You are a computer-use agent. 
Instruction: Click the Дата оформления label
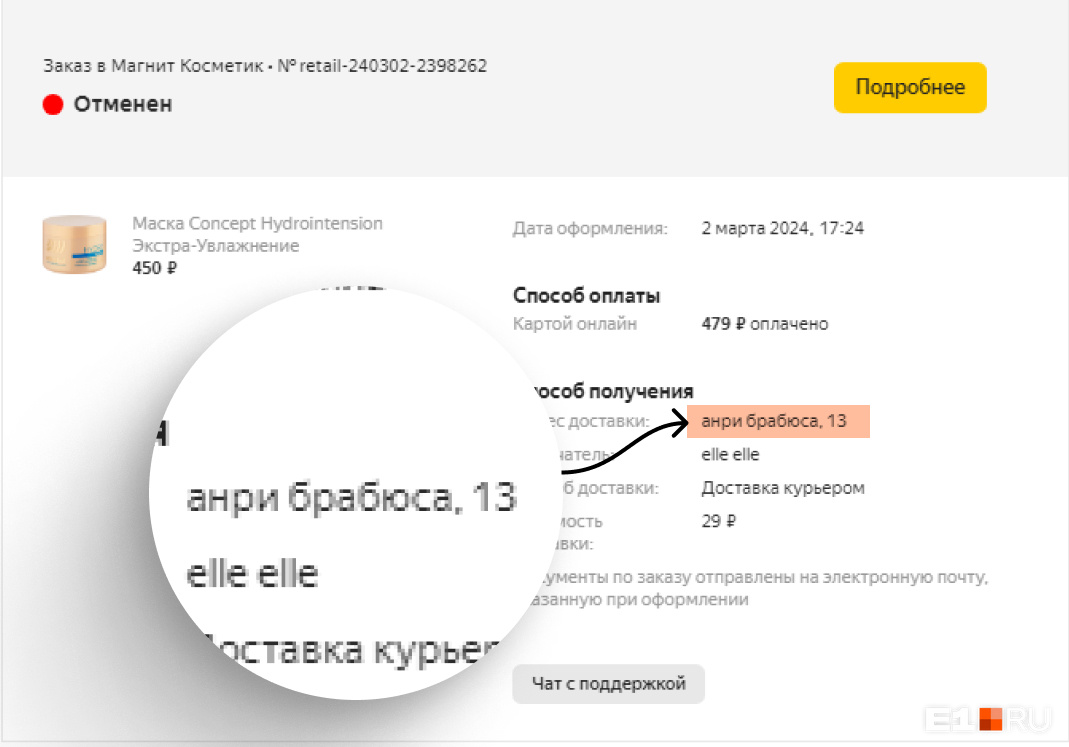pyautogui.click(x=590, y=228)
